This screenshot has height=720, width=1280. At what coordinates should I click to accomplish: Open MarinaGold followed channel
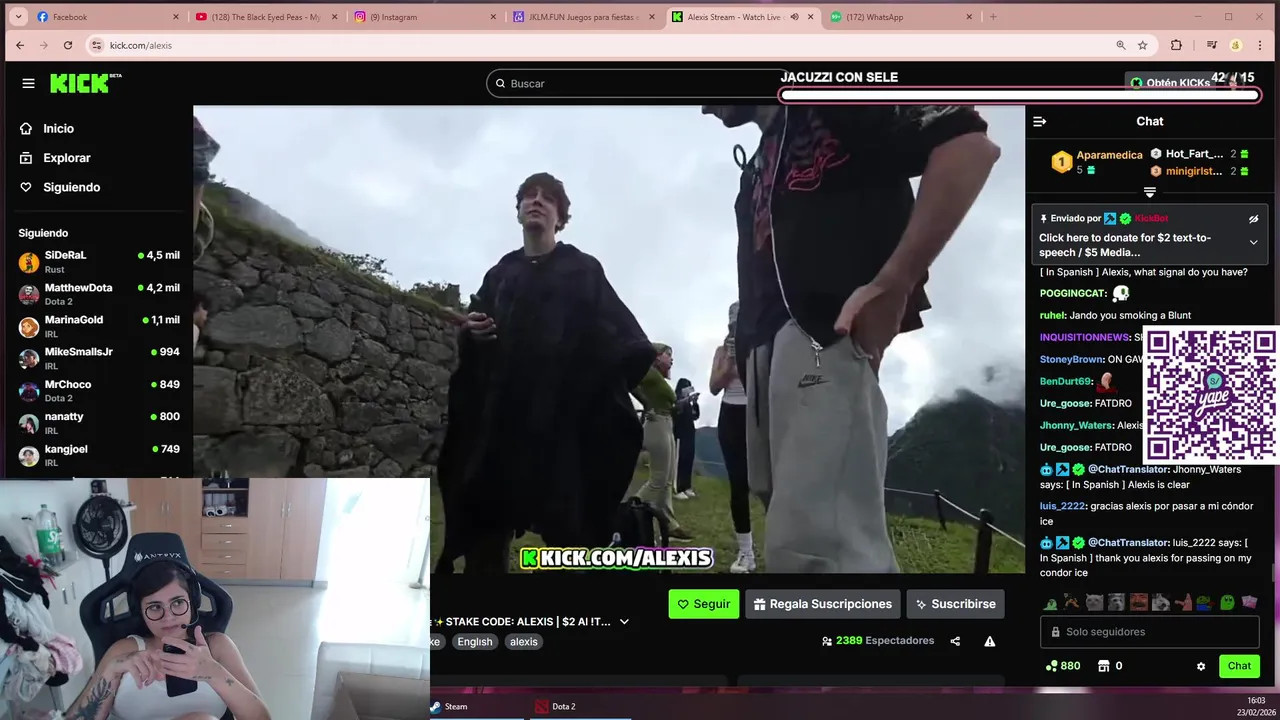98,326
